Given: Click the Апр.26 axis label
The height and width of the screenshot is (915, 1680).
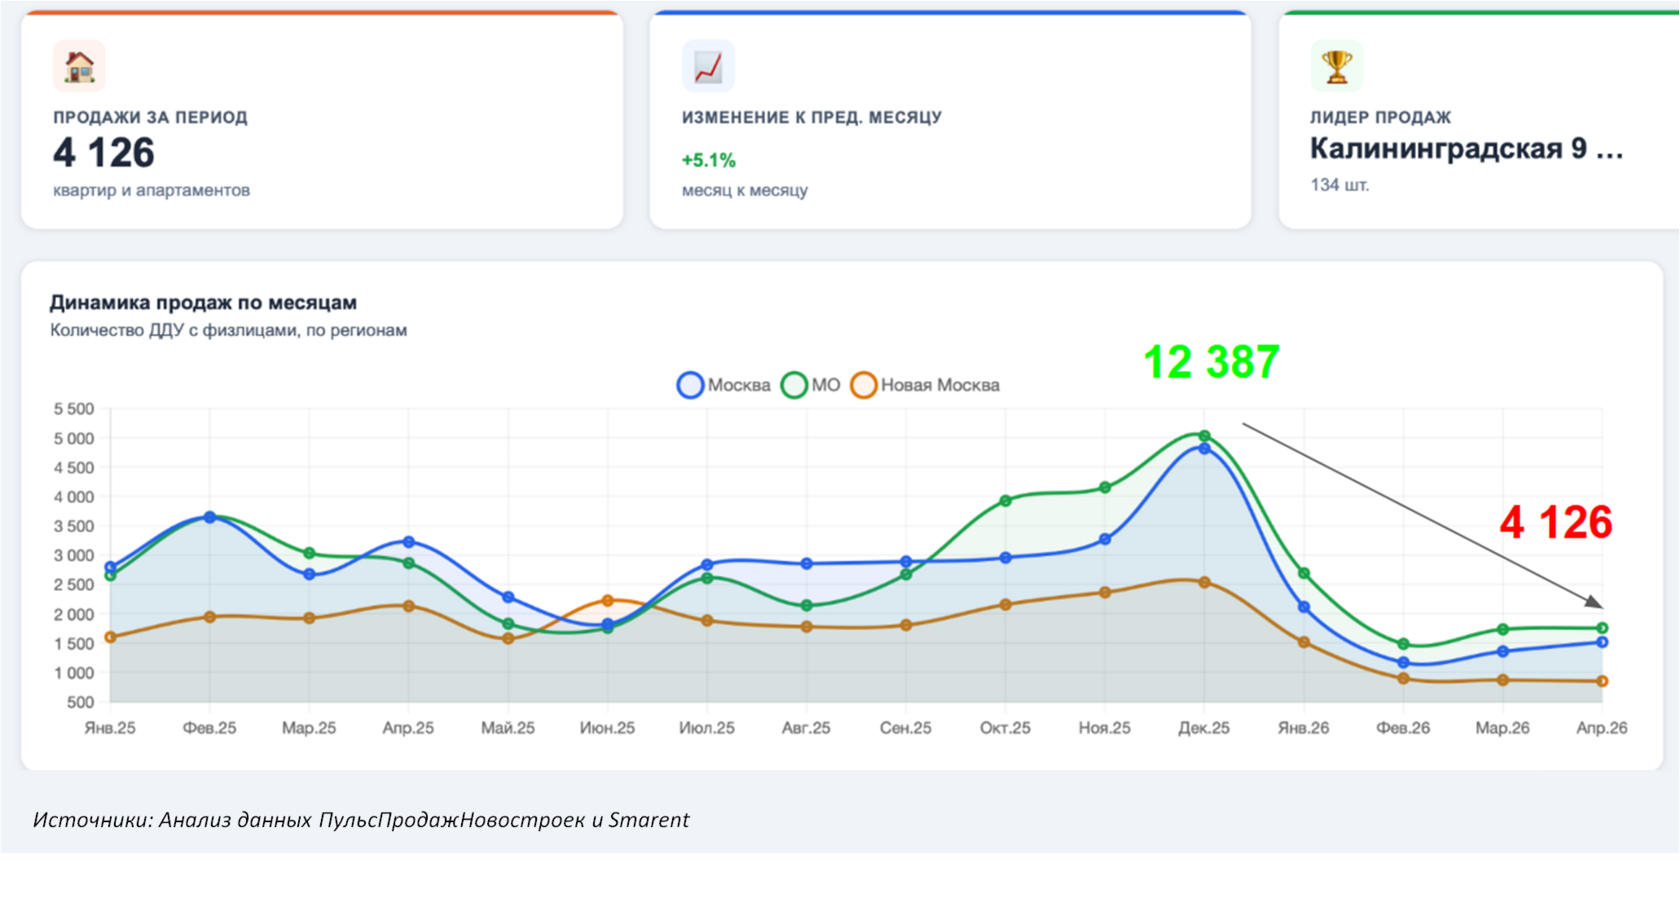Looking at the screenshot, I should tap(1601, 728).
